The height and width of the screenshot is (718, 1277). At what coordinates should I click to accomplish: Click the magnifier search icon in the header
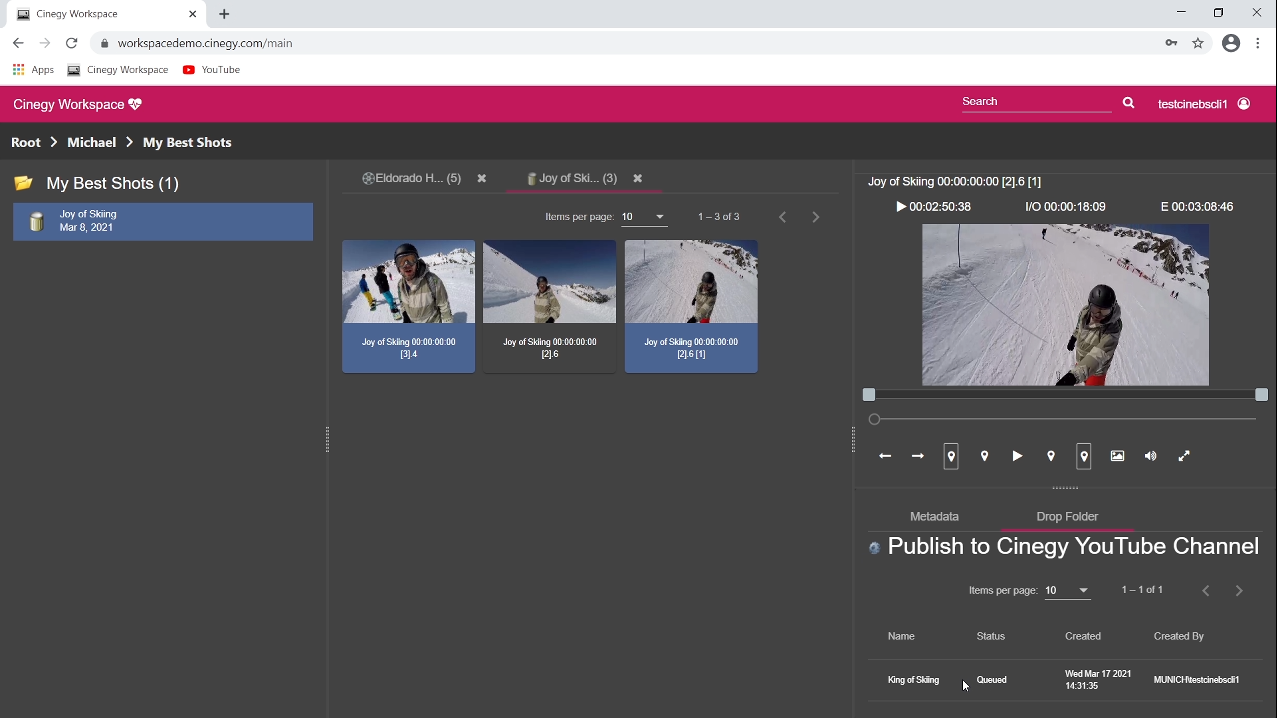pyautogui.click(x=1129, y=103)
